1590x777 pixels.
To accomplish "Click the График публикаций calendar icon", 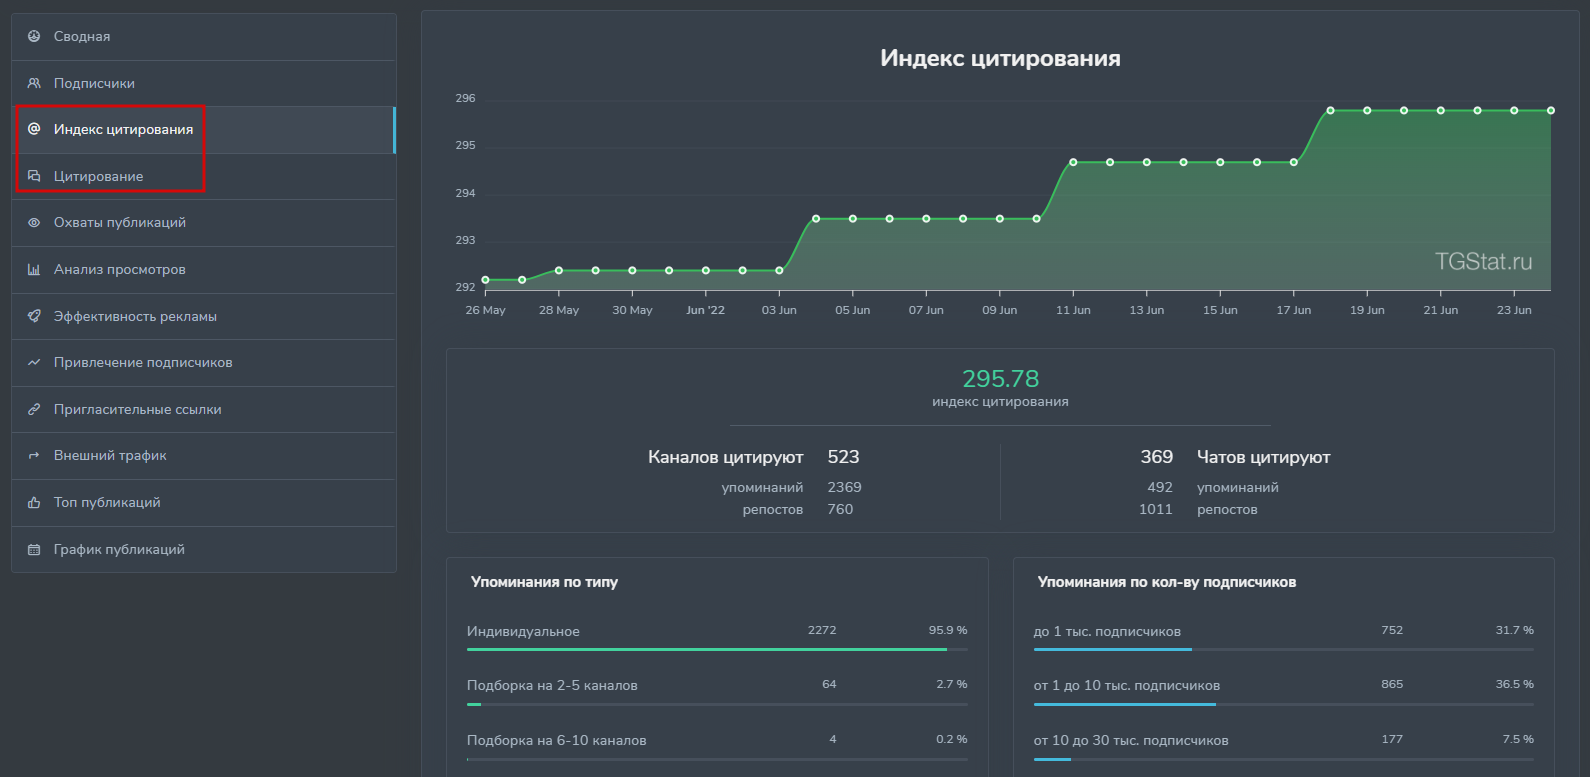I will pyautogui.click(x=34, y=549).
